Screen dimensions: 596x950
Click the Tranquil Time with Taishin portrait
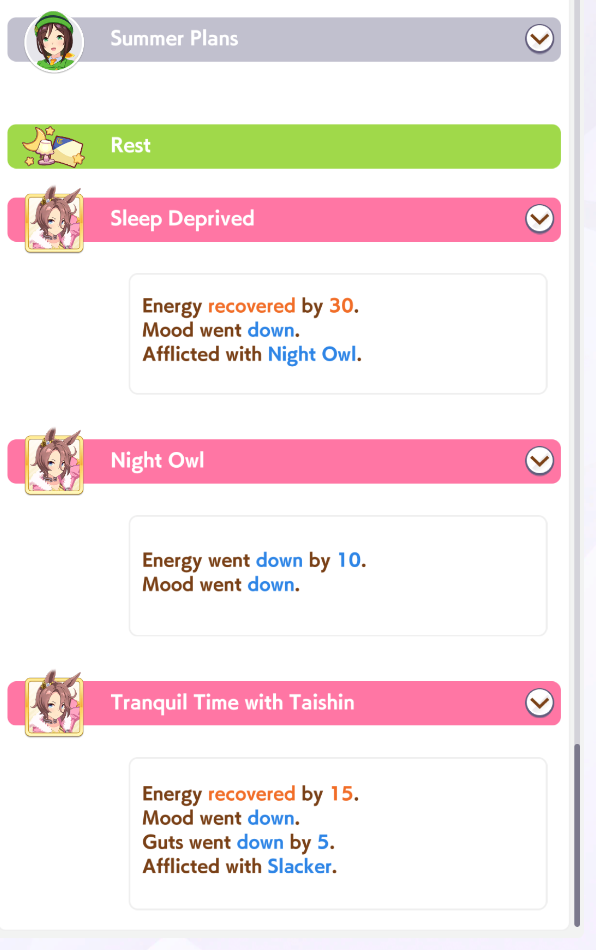(54, 703)
